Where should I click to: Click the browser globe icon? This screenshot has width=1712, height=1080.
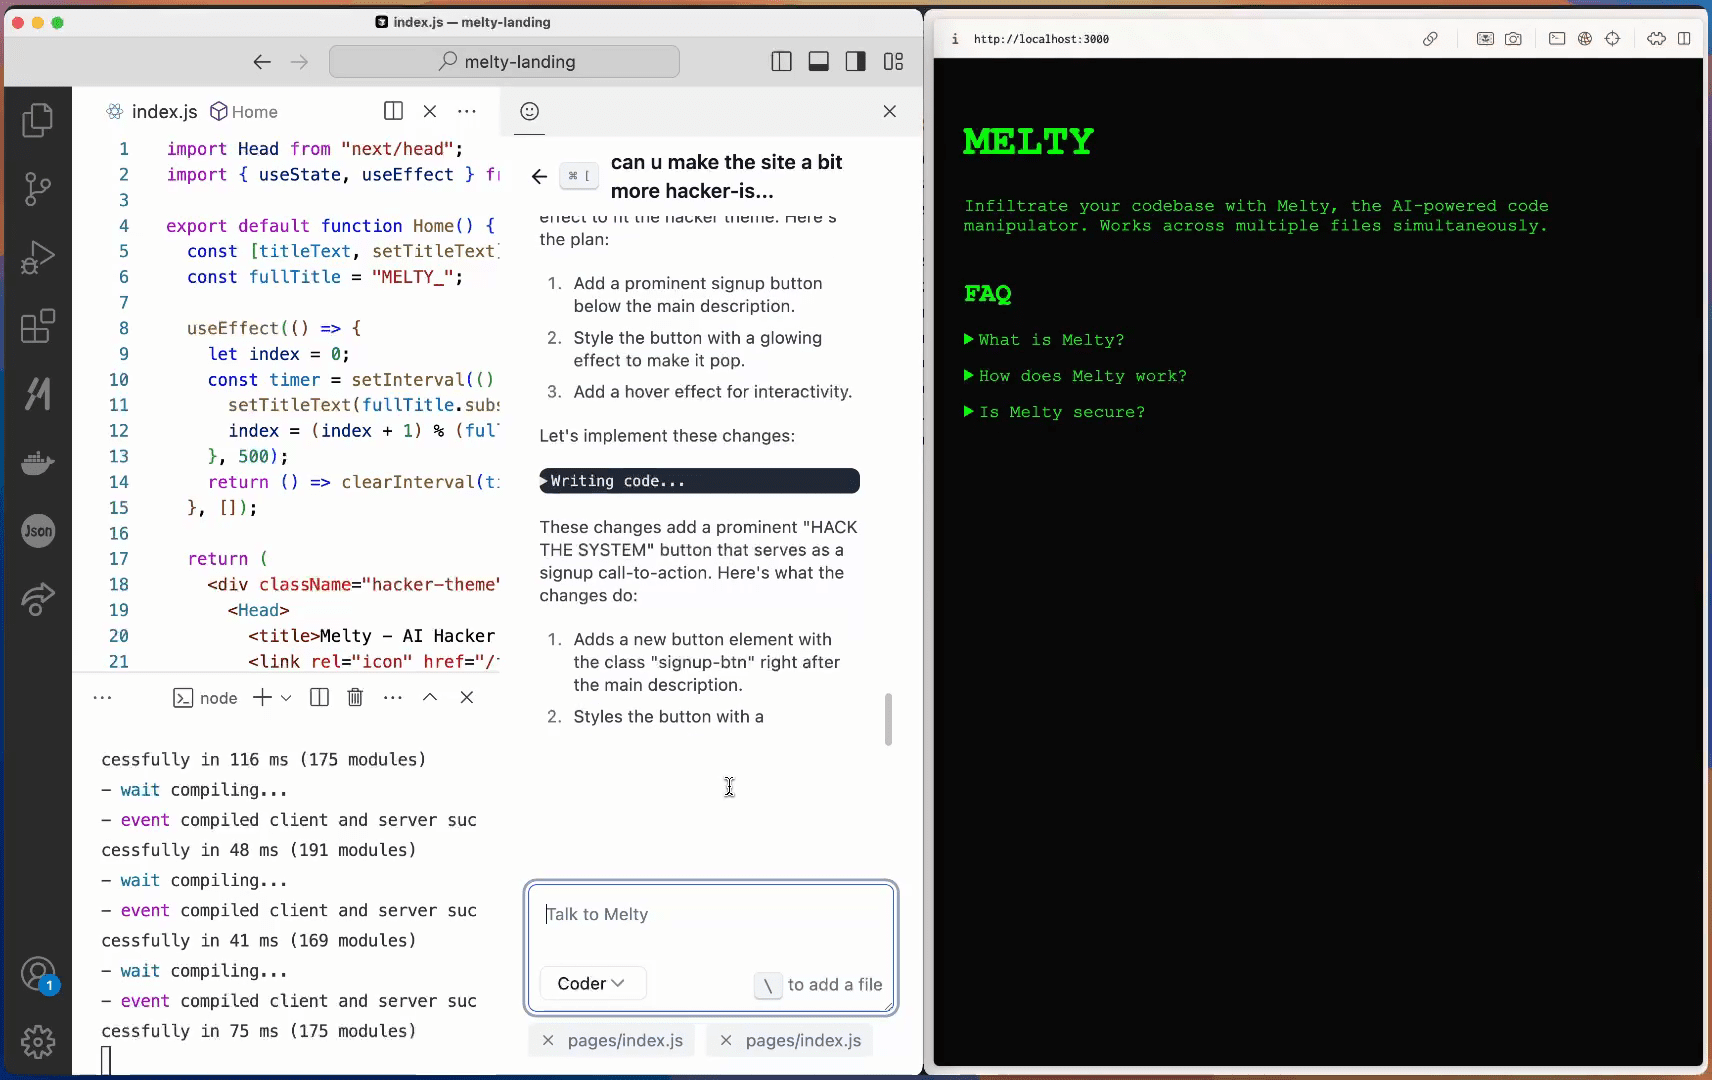(x=1585, y=39)
